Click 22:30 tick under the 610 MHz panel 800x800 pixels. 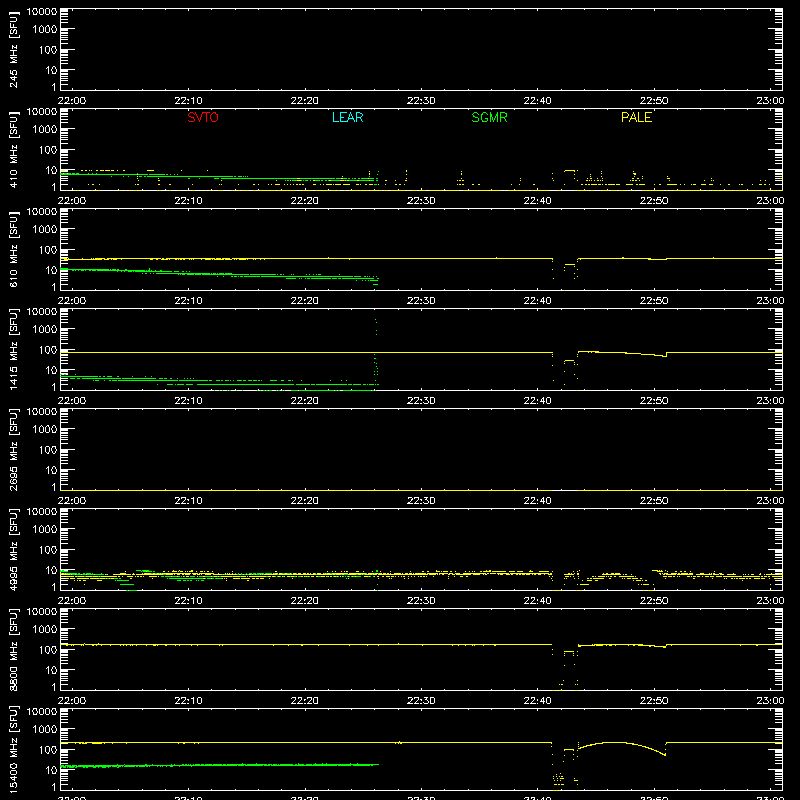tap(421, 301)
